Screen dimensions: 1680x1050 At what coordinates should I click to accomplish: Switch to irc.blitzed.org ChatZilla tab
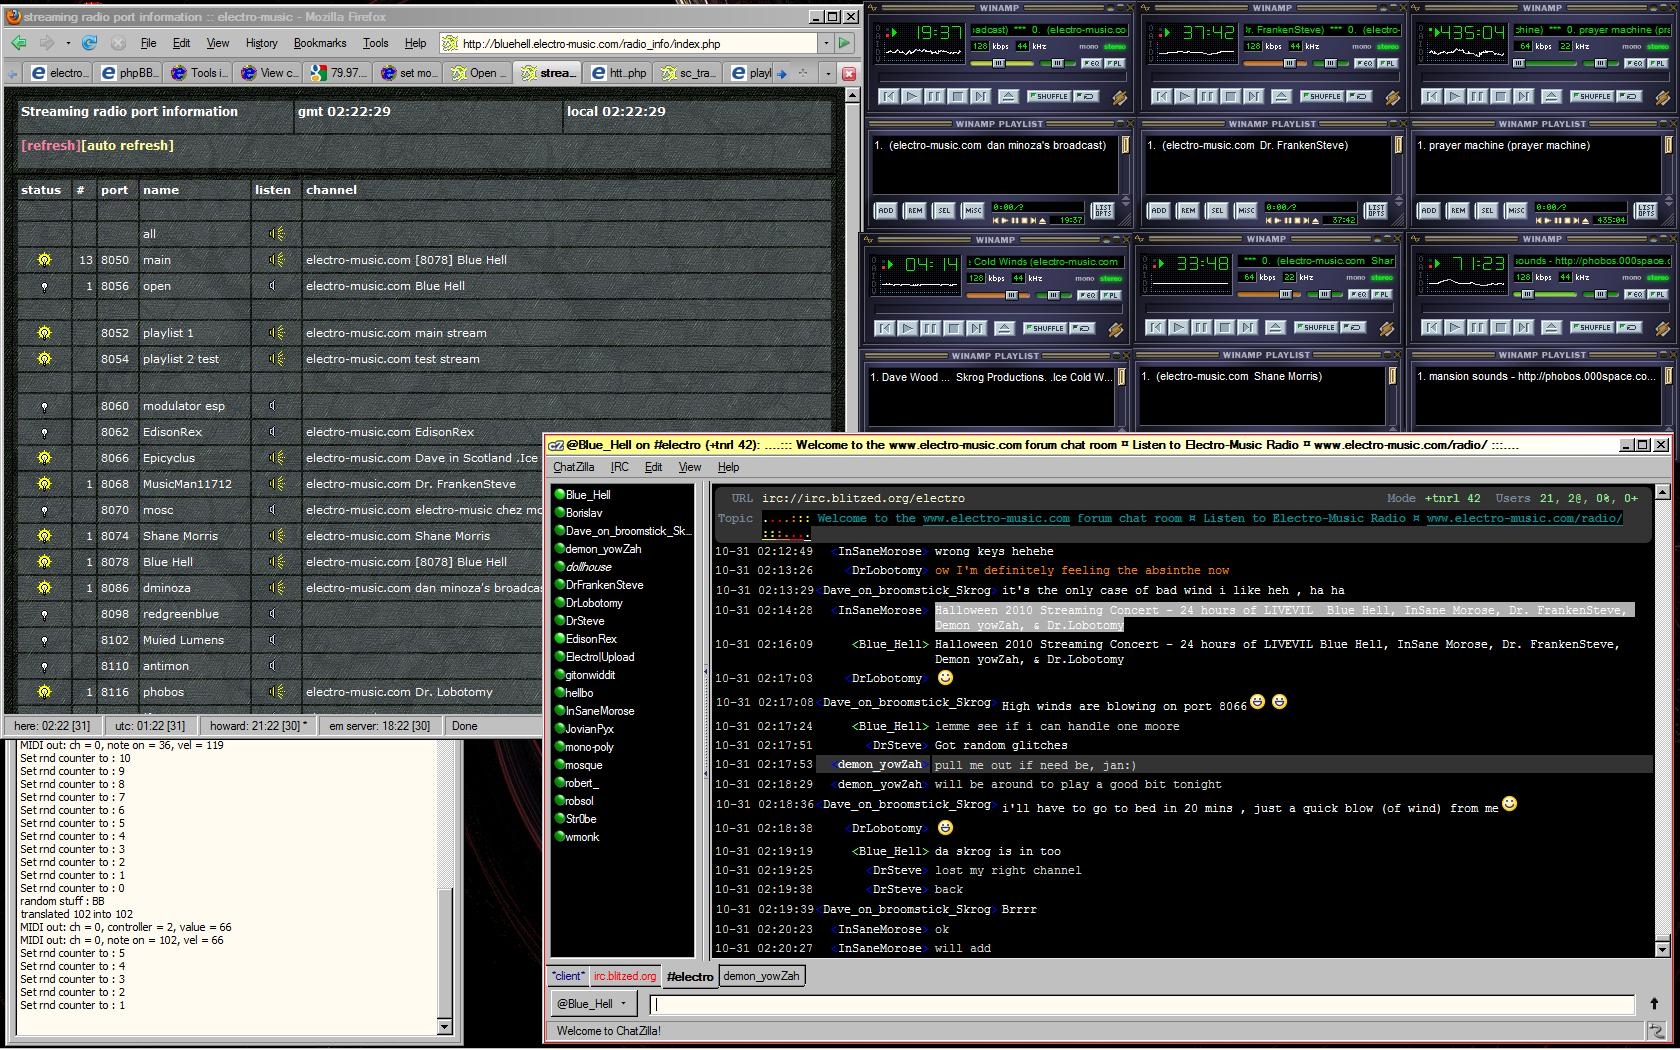click(625, 976)
